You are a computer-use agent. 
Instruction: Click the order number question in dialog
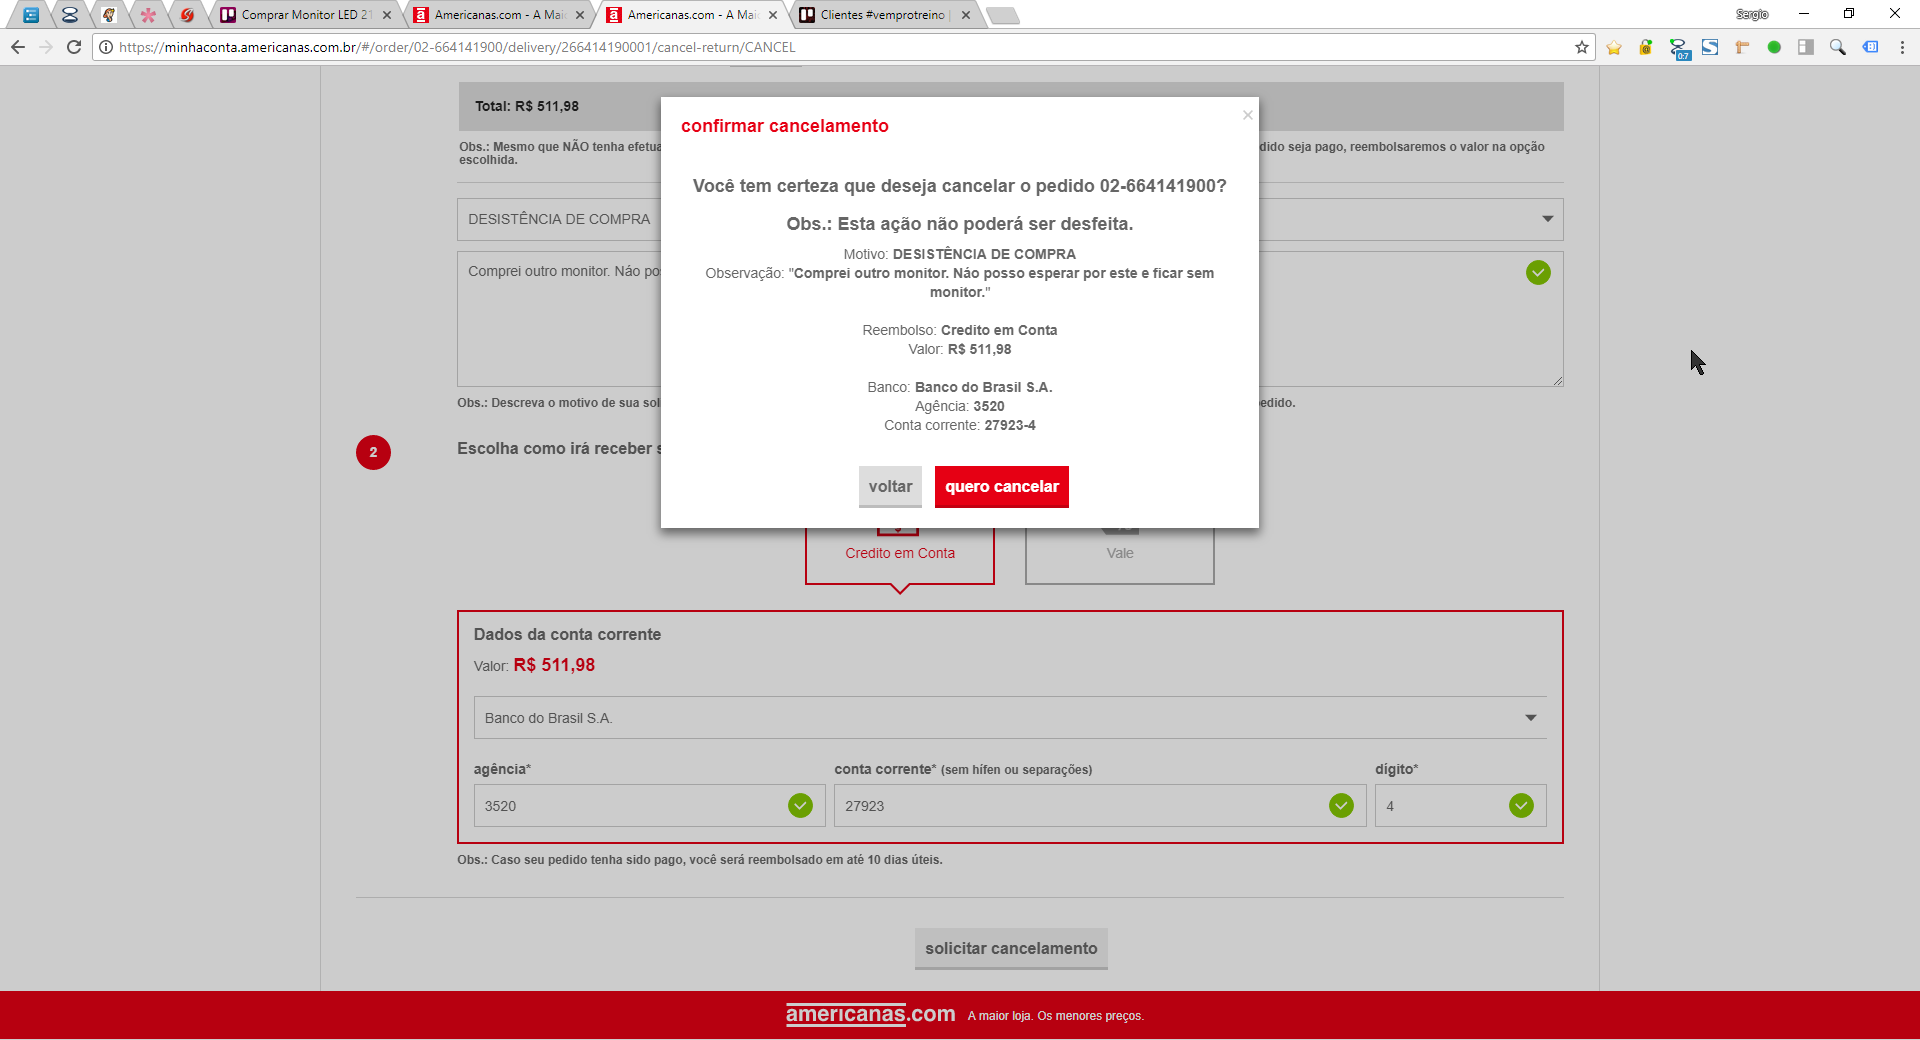(x=960, y=186)
